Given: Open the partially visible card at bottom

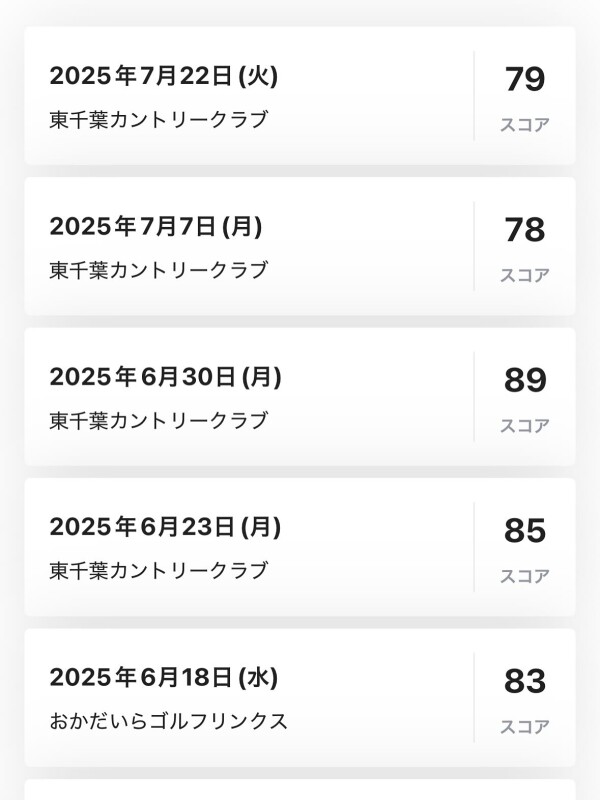Looking at the screenshot, I should click(300, 789).
